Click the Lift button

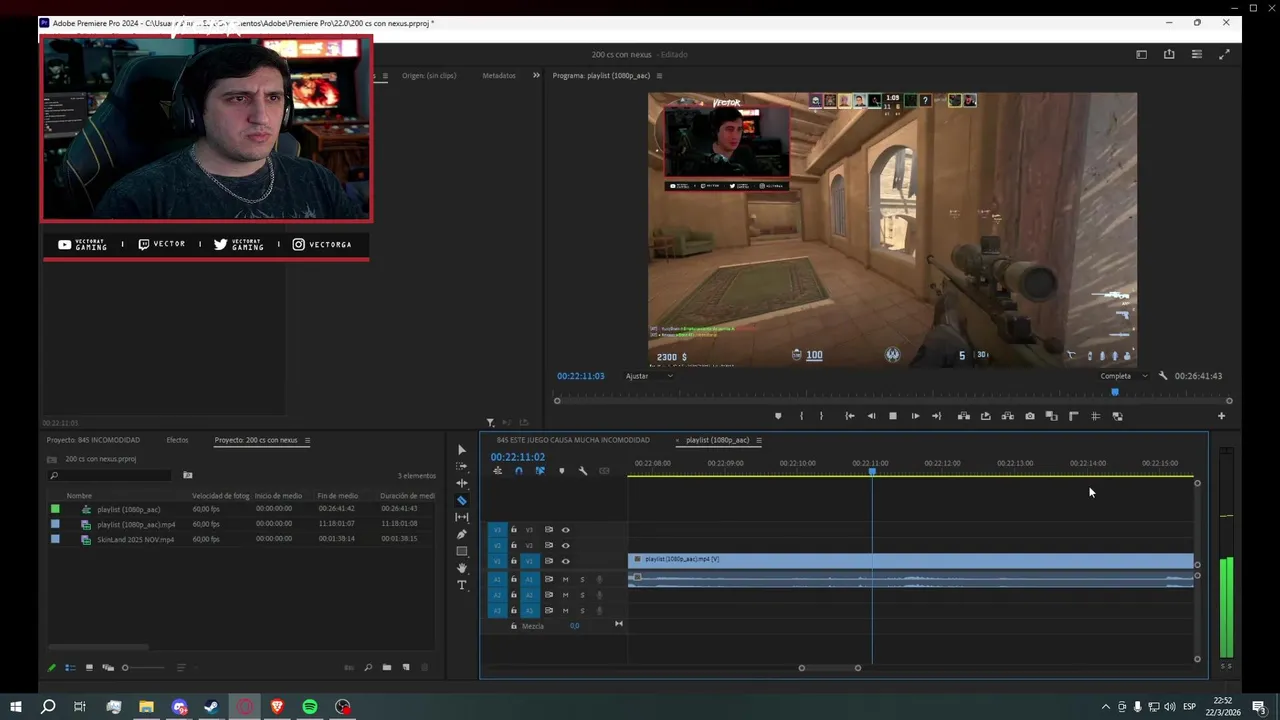tap(964, 416)
